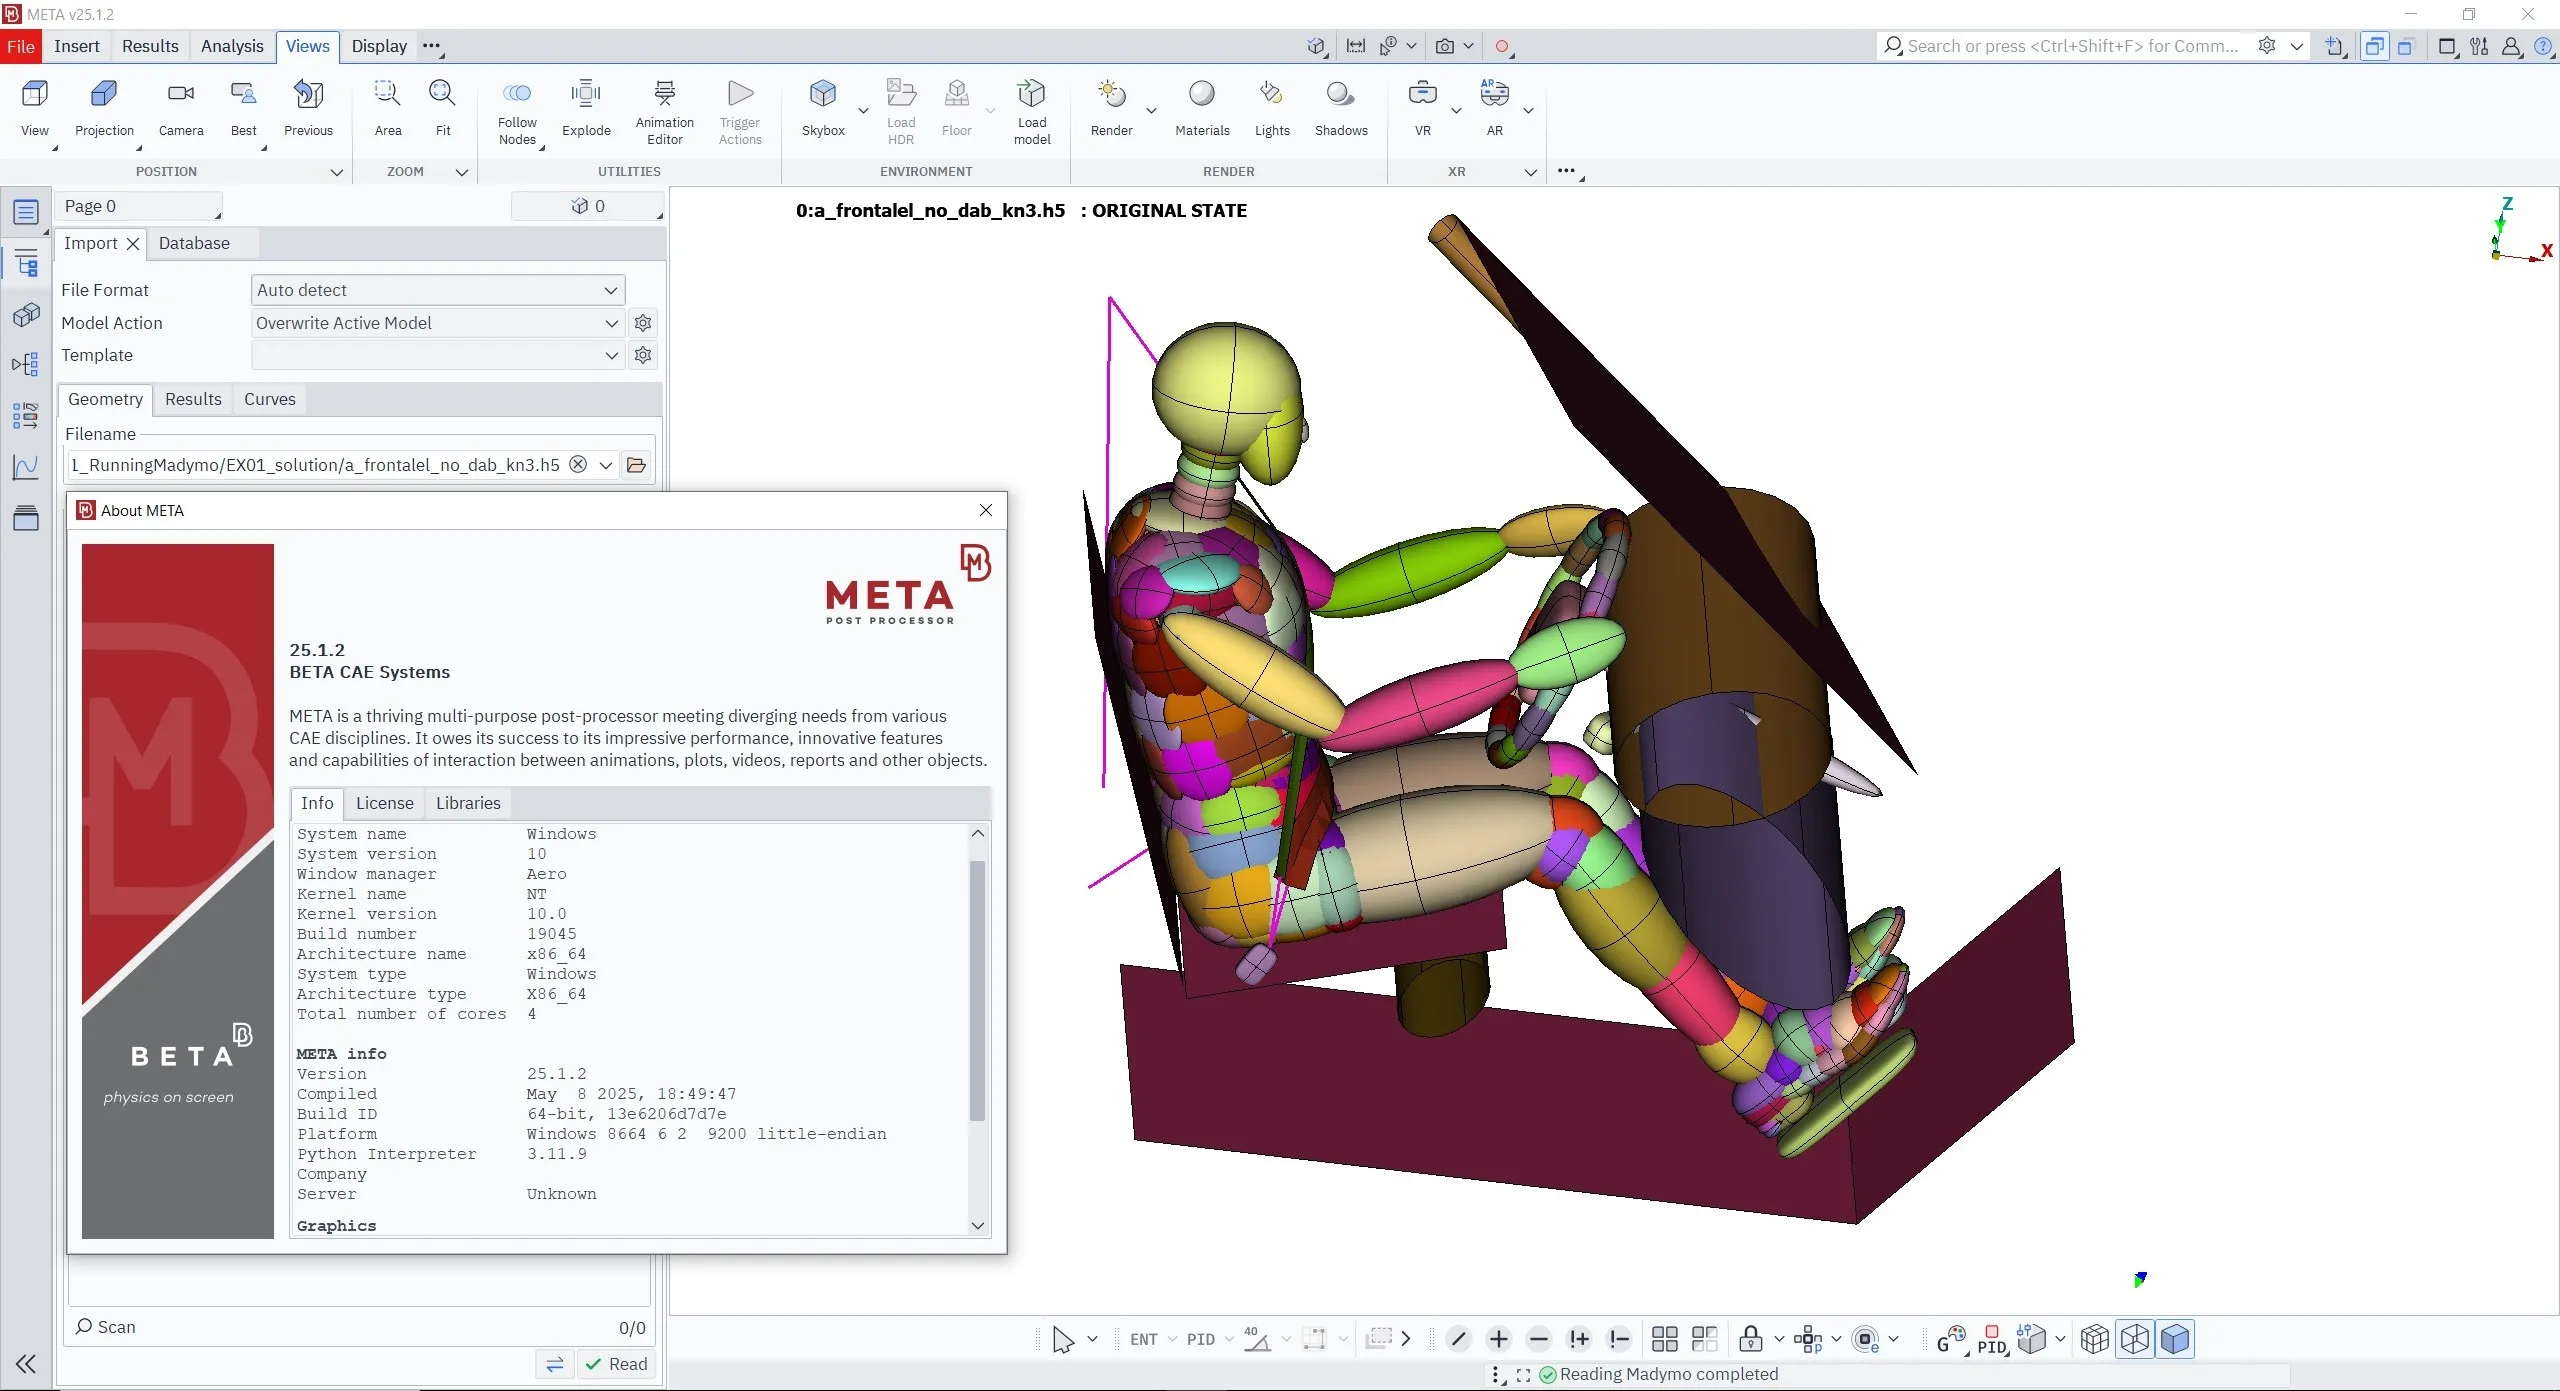
Task: Expand the XR group chevron
Action: (x=1530, y=172)
